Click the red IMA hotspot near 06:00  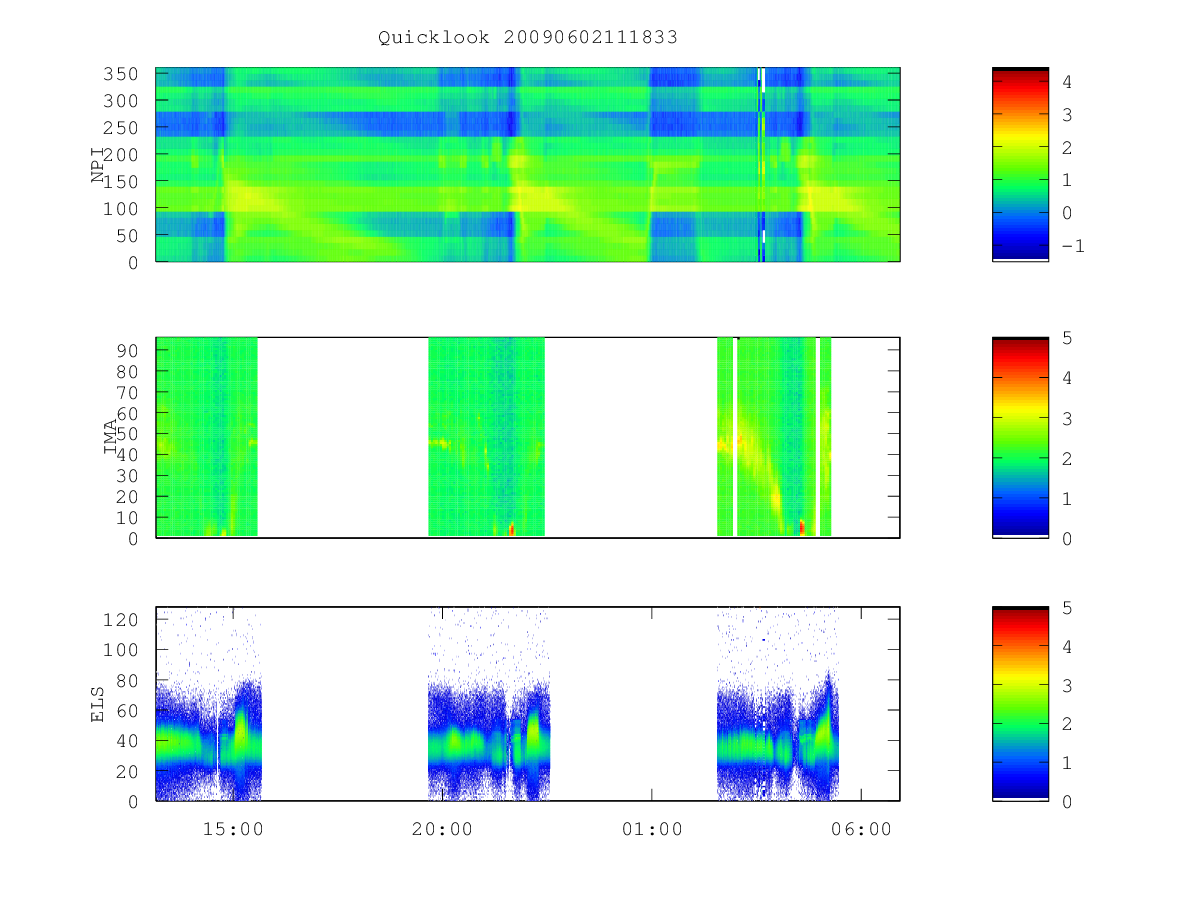(802, 526)
